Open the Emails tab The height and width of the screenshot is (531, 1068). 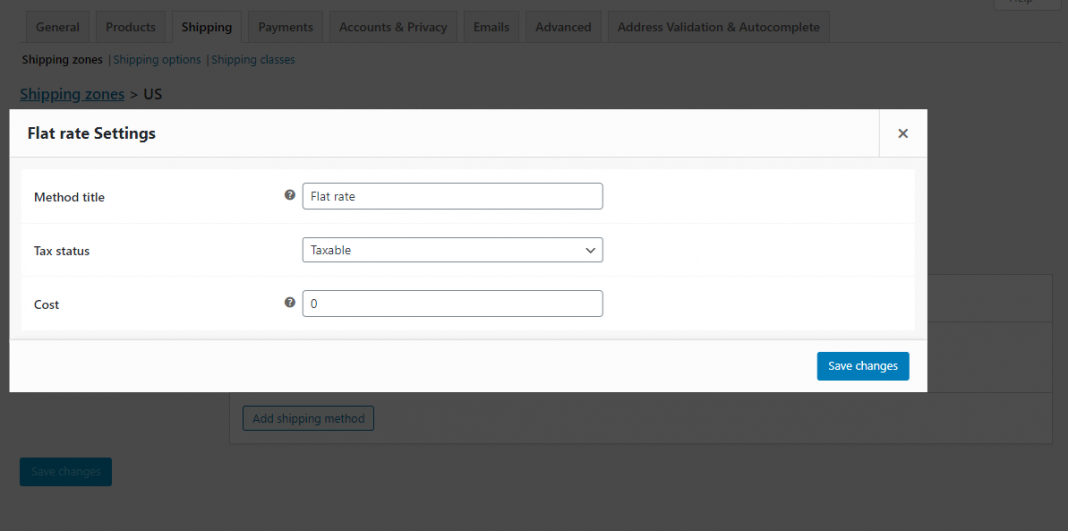[x=491, y=27]
